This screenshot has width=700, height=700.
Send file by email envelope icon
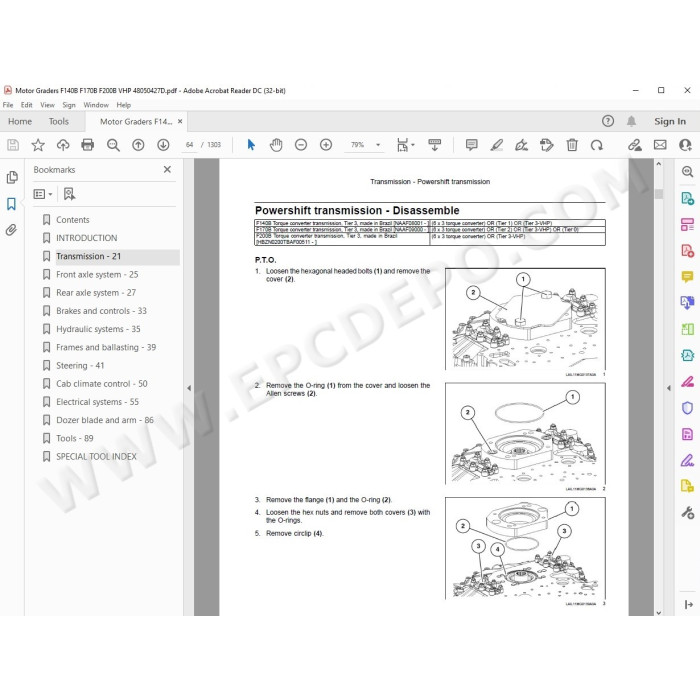tap(660, 145)
